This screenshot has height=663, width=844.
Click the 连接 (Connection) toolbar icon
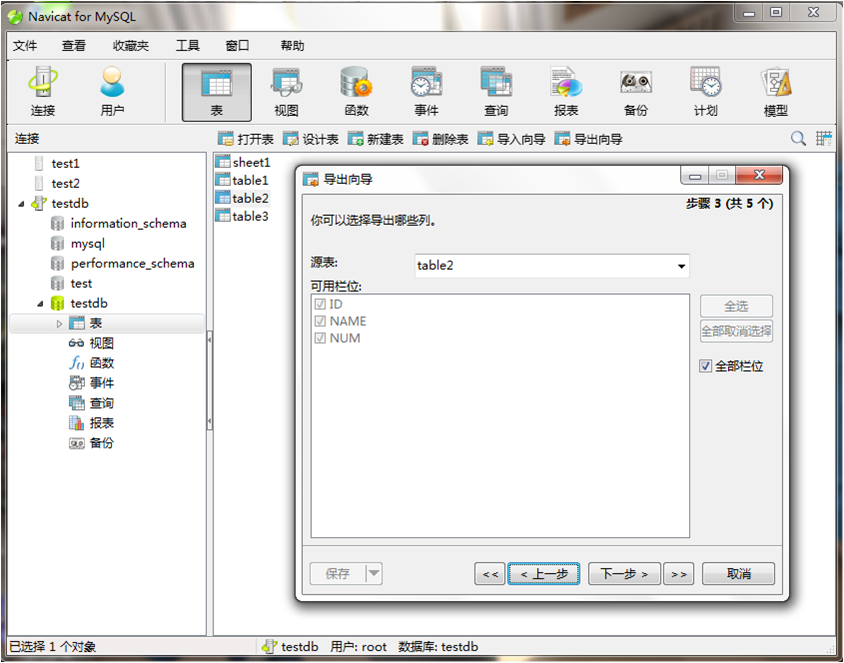pyautogui.click(x=43, y=92)
